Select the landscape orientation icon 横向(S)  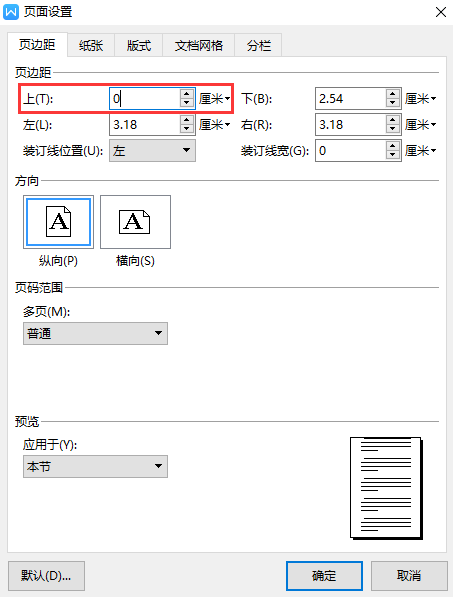coord(135,222)
